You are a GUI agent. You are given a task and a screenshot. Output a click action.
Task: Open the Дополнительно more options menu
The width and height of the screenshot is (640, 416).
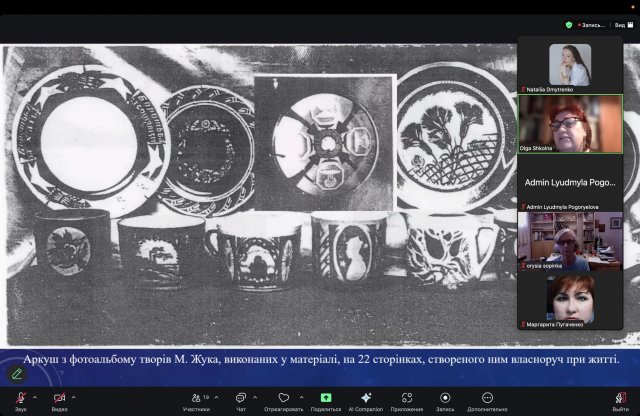(487, 399)
